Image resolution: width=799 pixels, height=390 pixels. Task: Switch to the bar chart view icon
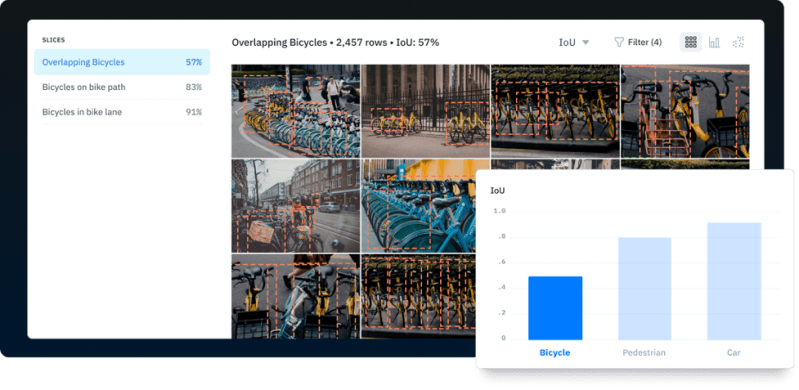(714, 42)
